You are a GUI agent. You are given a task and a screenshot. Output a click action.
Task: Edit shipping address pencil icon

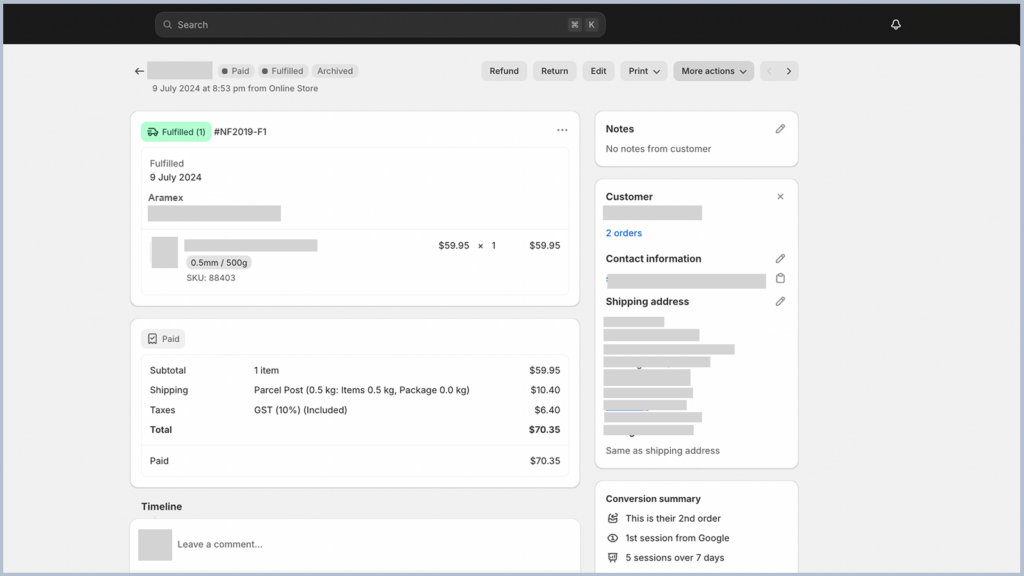780,302
